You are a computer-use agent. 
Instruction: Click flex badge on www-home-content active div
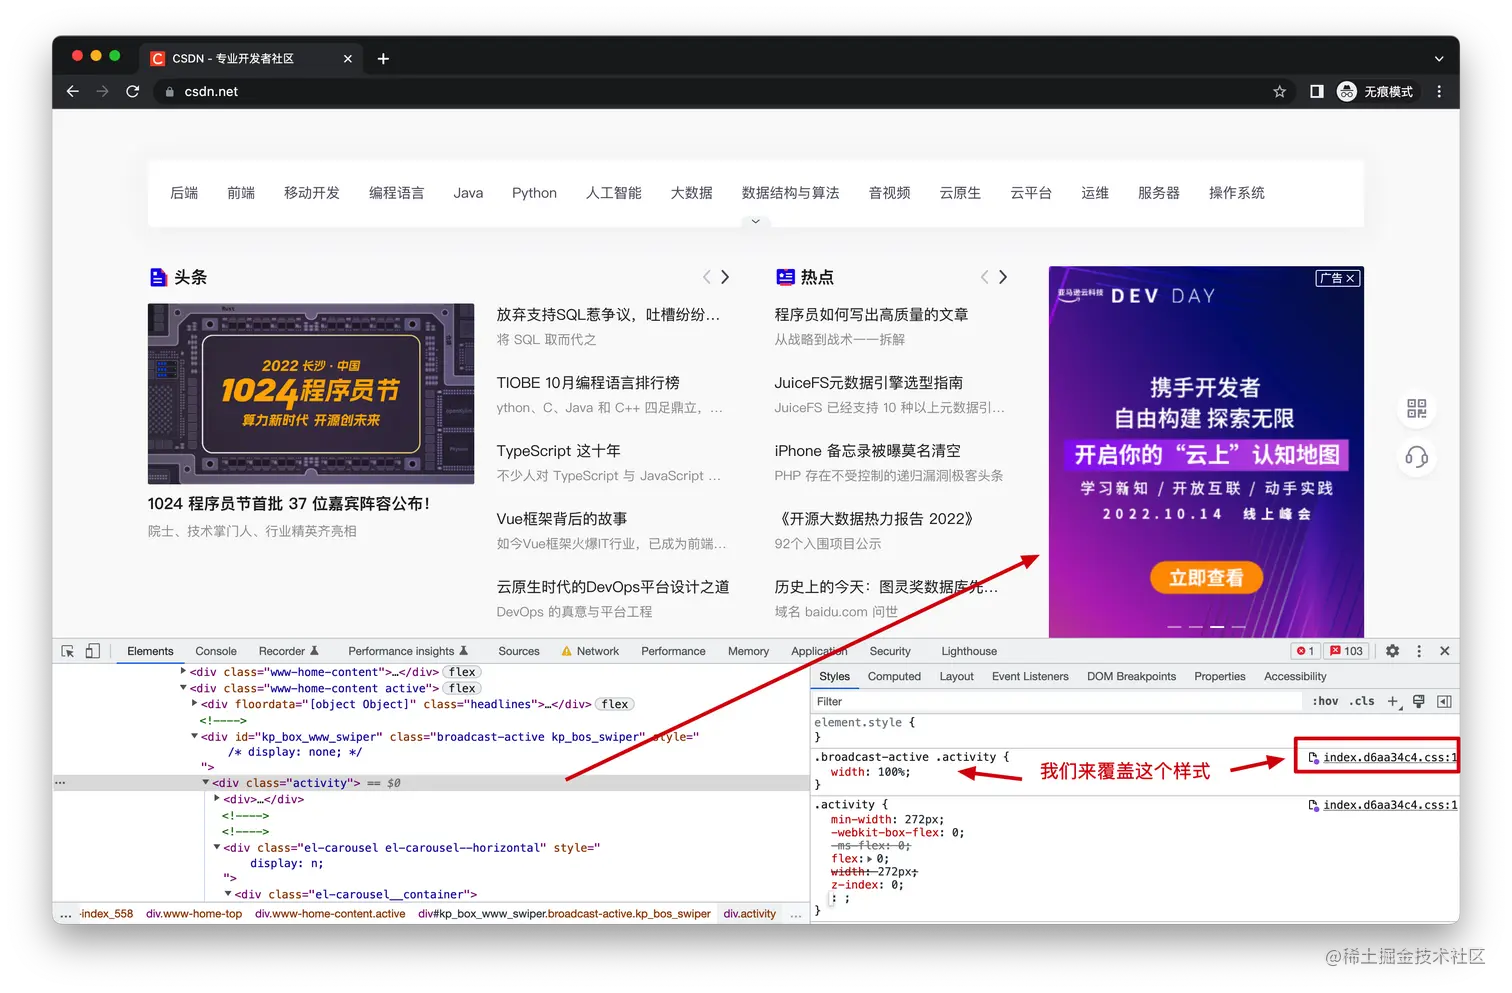[x=462, y=688]
